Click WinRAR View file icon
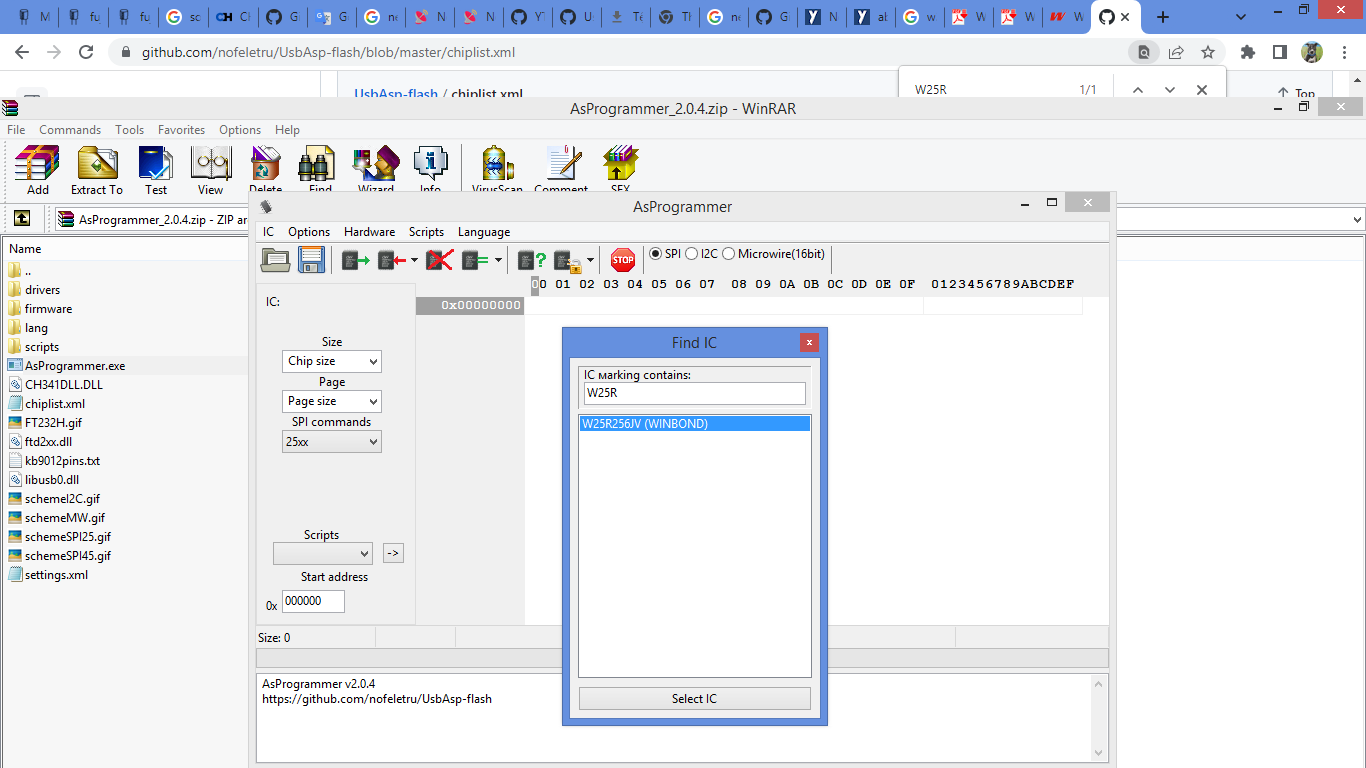1366x768 pixels. 210,170
